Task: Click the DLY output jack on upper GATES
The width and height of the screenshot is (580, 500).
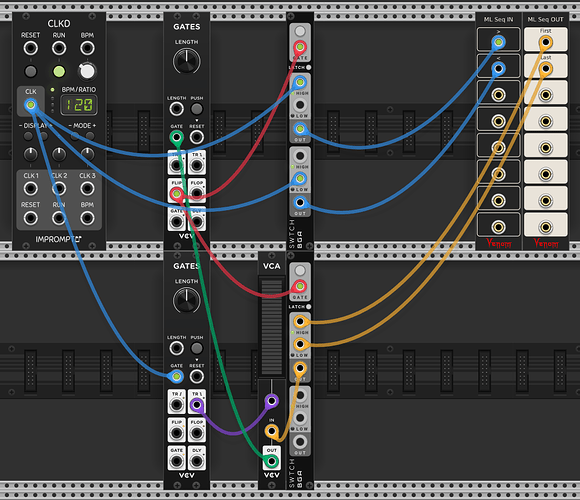Action: pos(197,222)
